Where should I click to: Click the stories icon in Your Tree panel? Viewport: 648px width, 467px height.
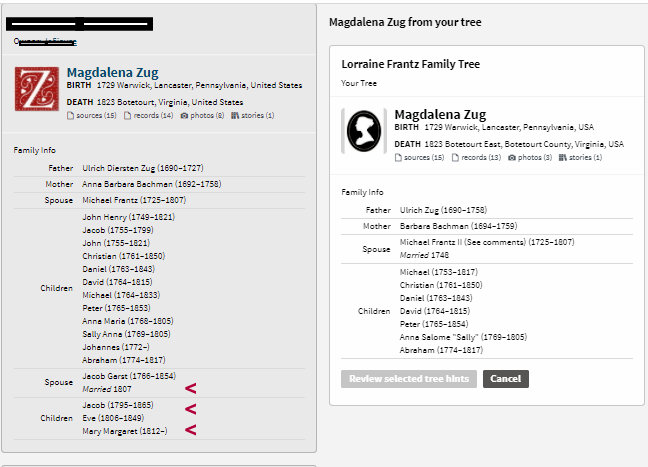click(563, 158)
